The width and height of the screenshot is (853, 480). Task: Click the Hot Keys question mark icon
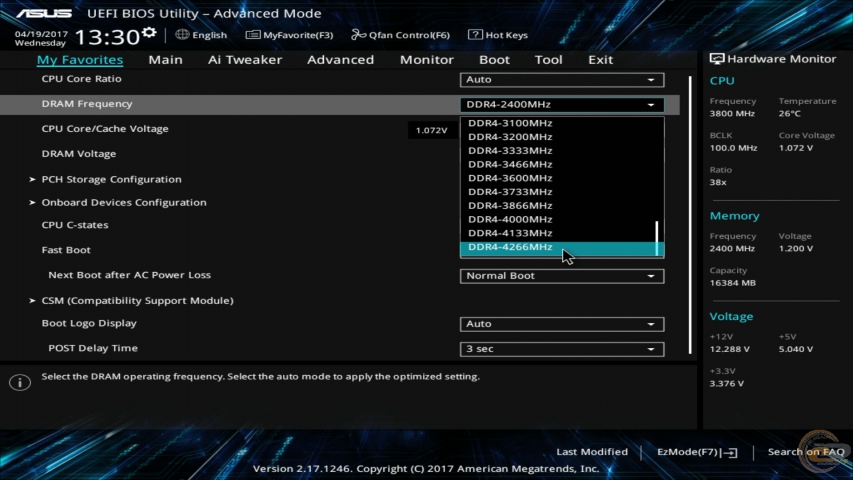point(475,34)
